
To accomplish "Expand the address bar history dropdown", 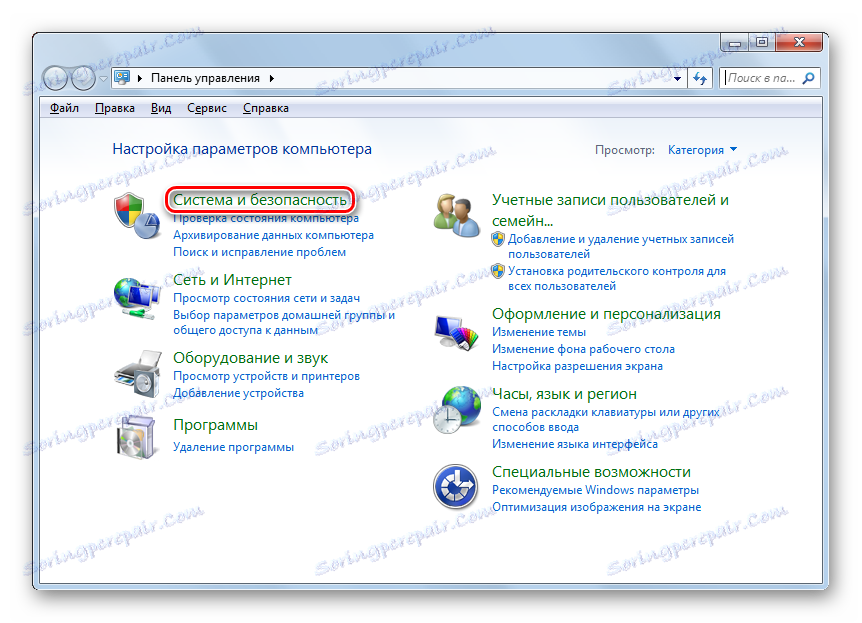I will [x=677, y=79].
